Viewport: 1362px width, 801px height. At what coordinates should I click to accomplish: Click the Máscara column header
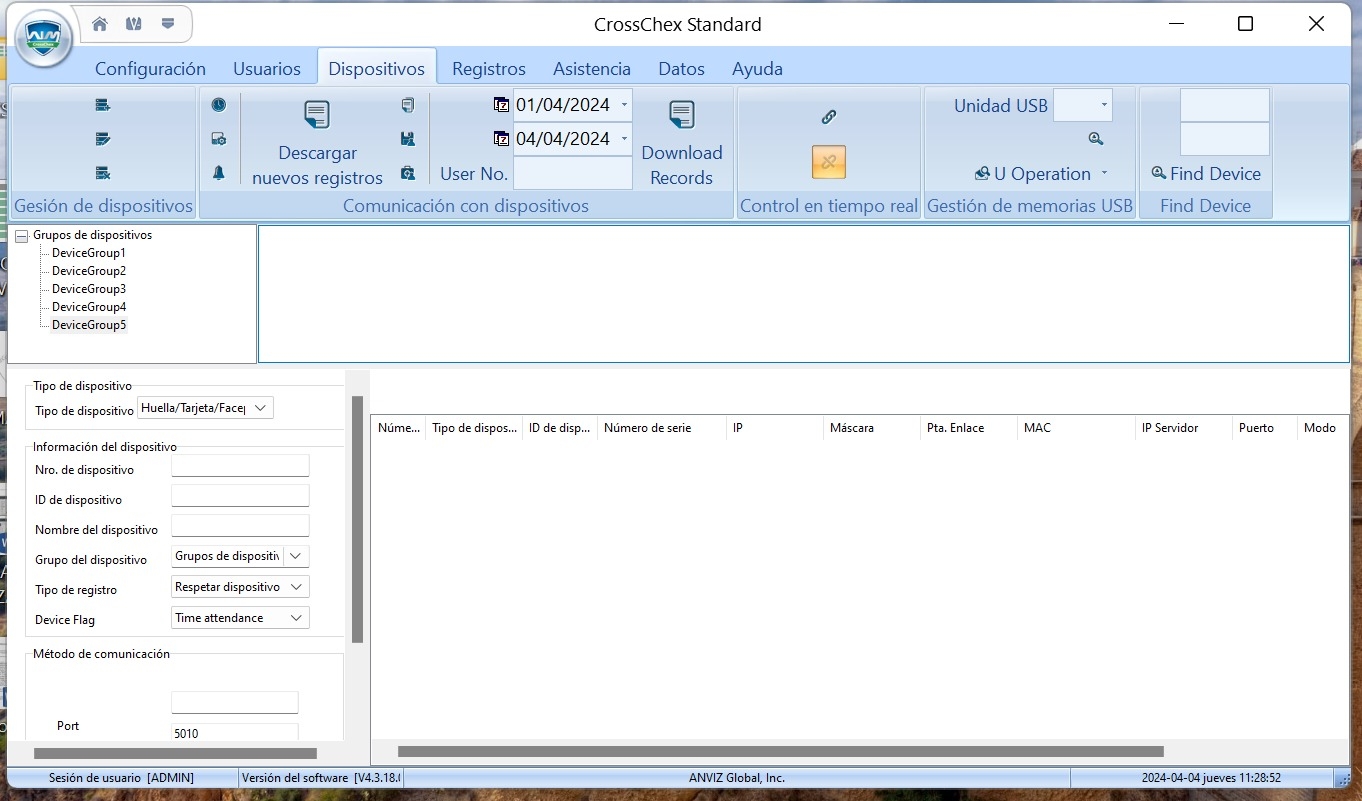click(x=872, y=428)
